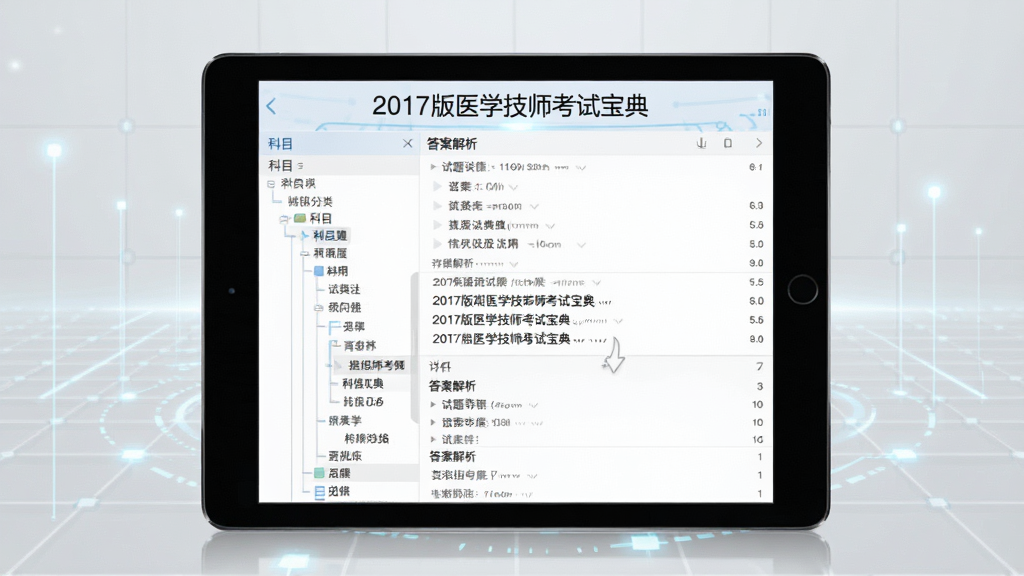Image resolution: width=1024 pixels, height=576 pixels.
Task: Select the 答案解析 tab header on the right
Action: (452, 144)
